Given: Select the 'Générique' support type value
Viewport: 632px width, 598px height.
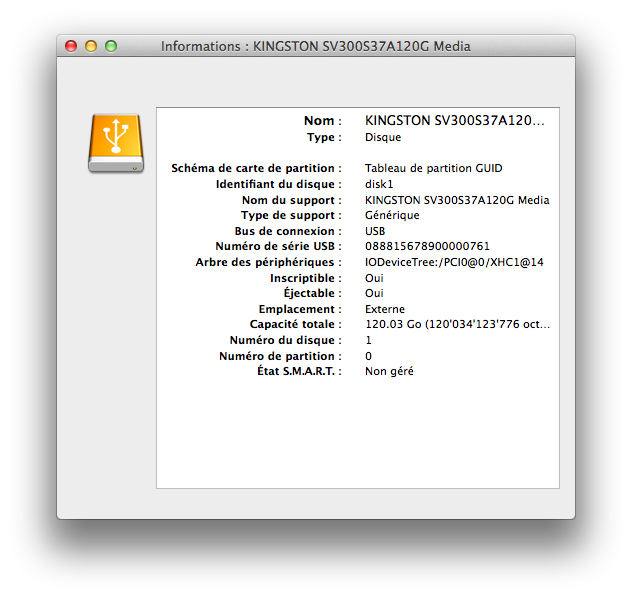Looking at the screenshot, I should [x=392, y=215].
